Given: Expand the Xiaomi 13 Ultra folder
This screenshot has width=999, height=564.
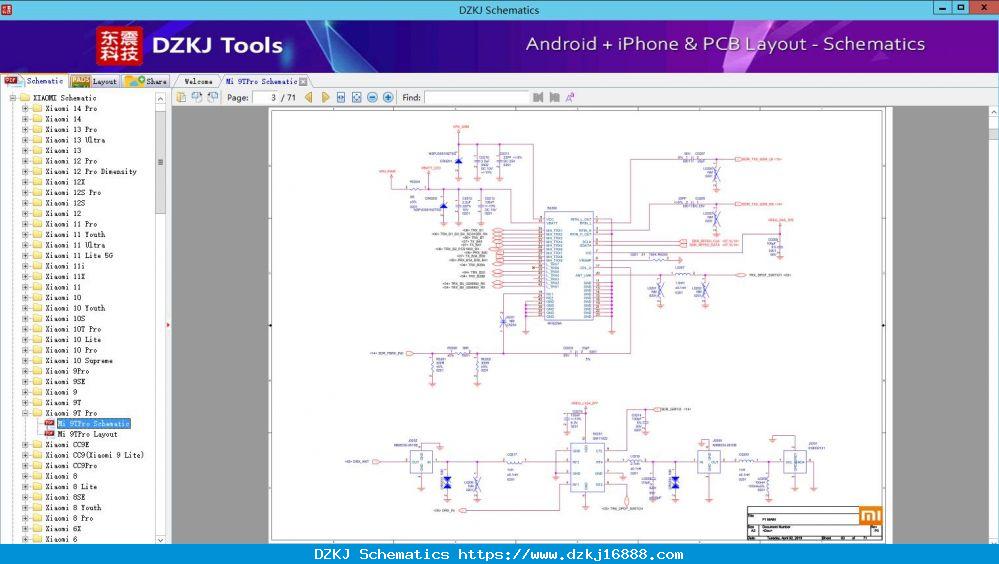Looking at the screenshot, I should tap(25, 140).
